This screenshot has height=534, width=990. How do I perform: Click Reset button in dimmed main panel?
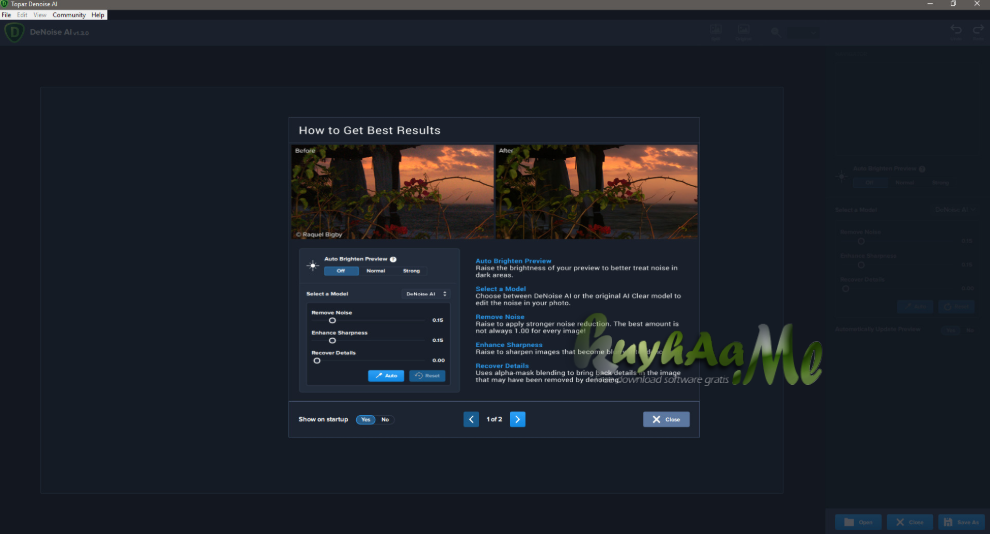[x=957, y=306]
